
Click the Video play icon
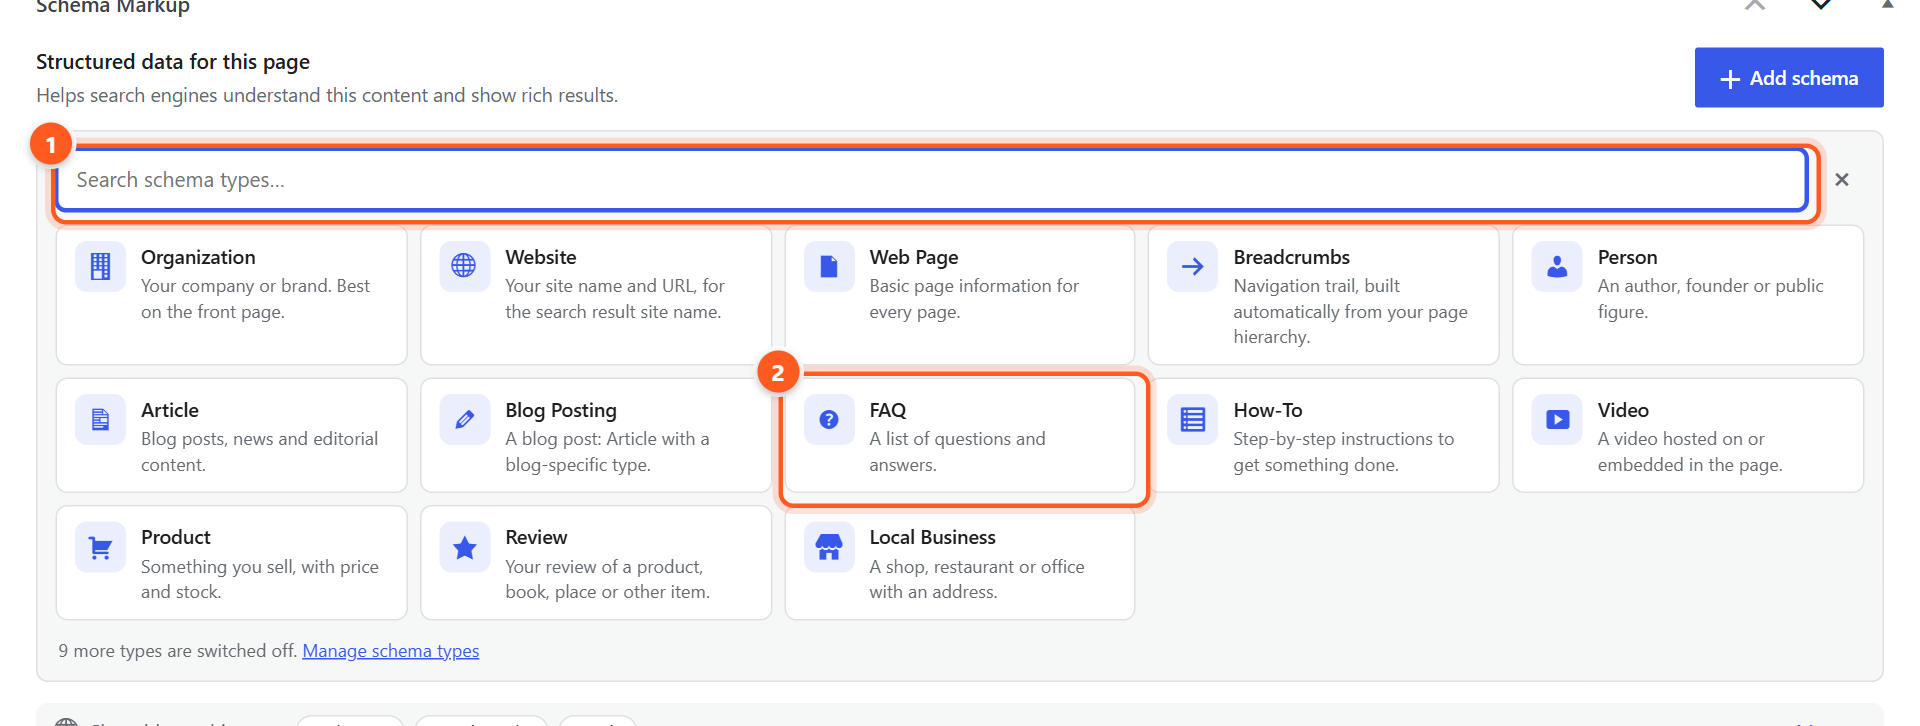click(1557, 419)
